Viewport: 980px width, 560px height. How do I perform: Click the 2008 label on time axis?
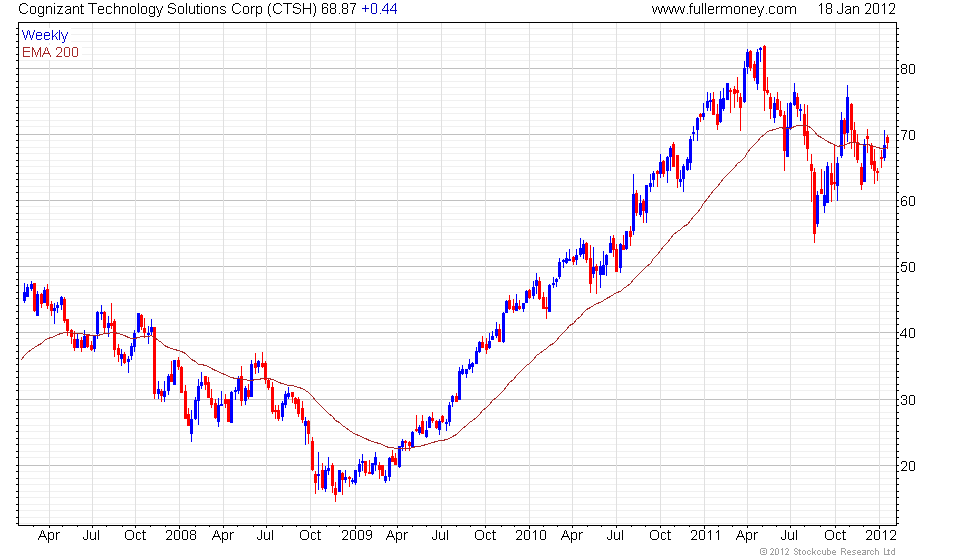(x=181, y=536)
